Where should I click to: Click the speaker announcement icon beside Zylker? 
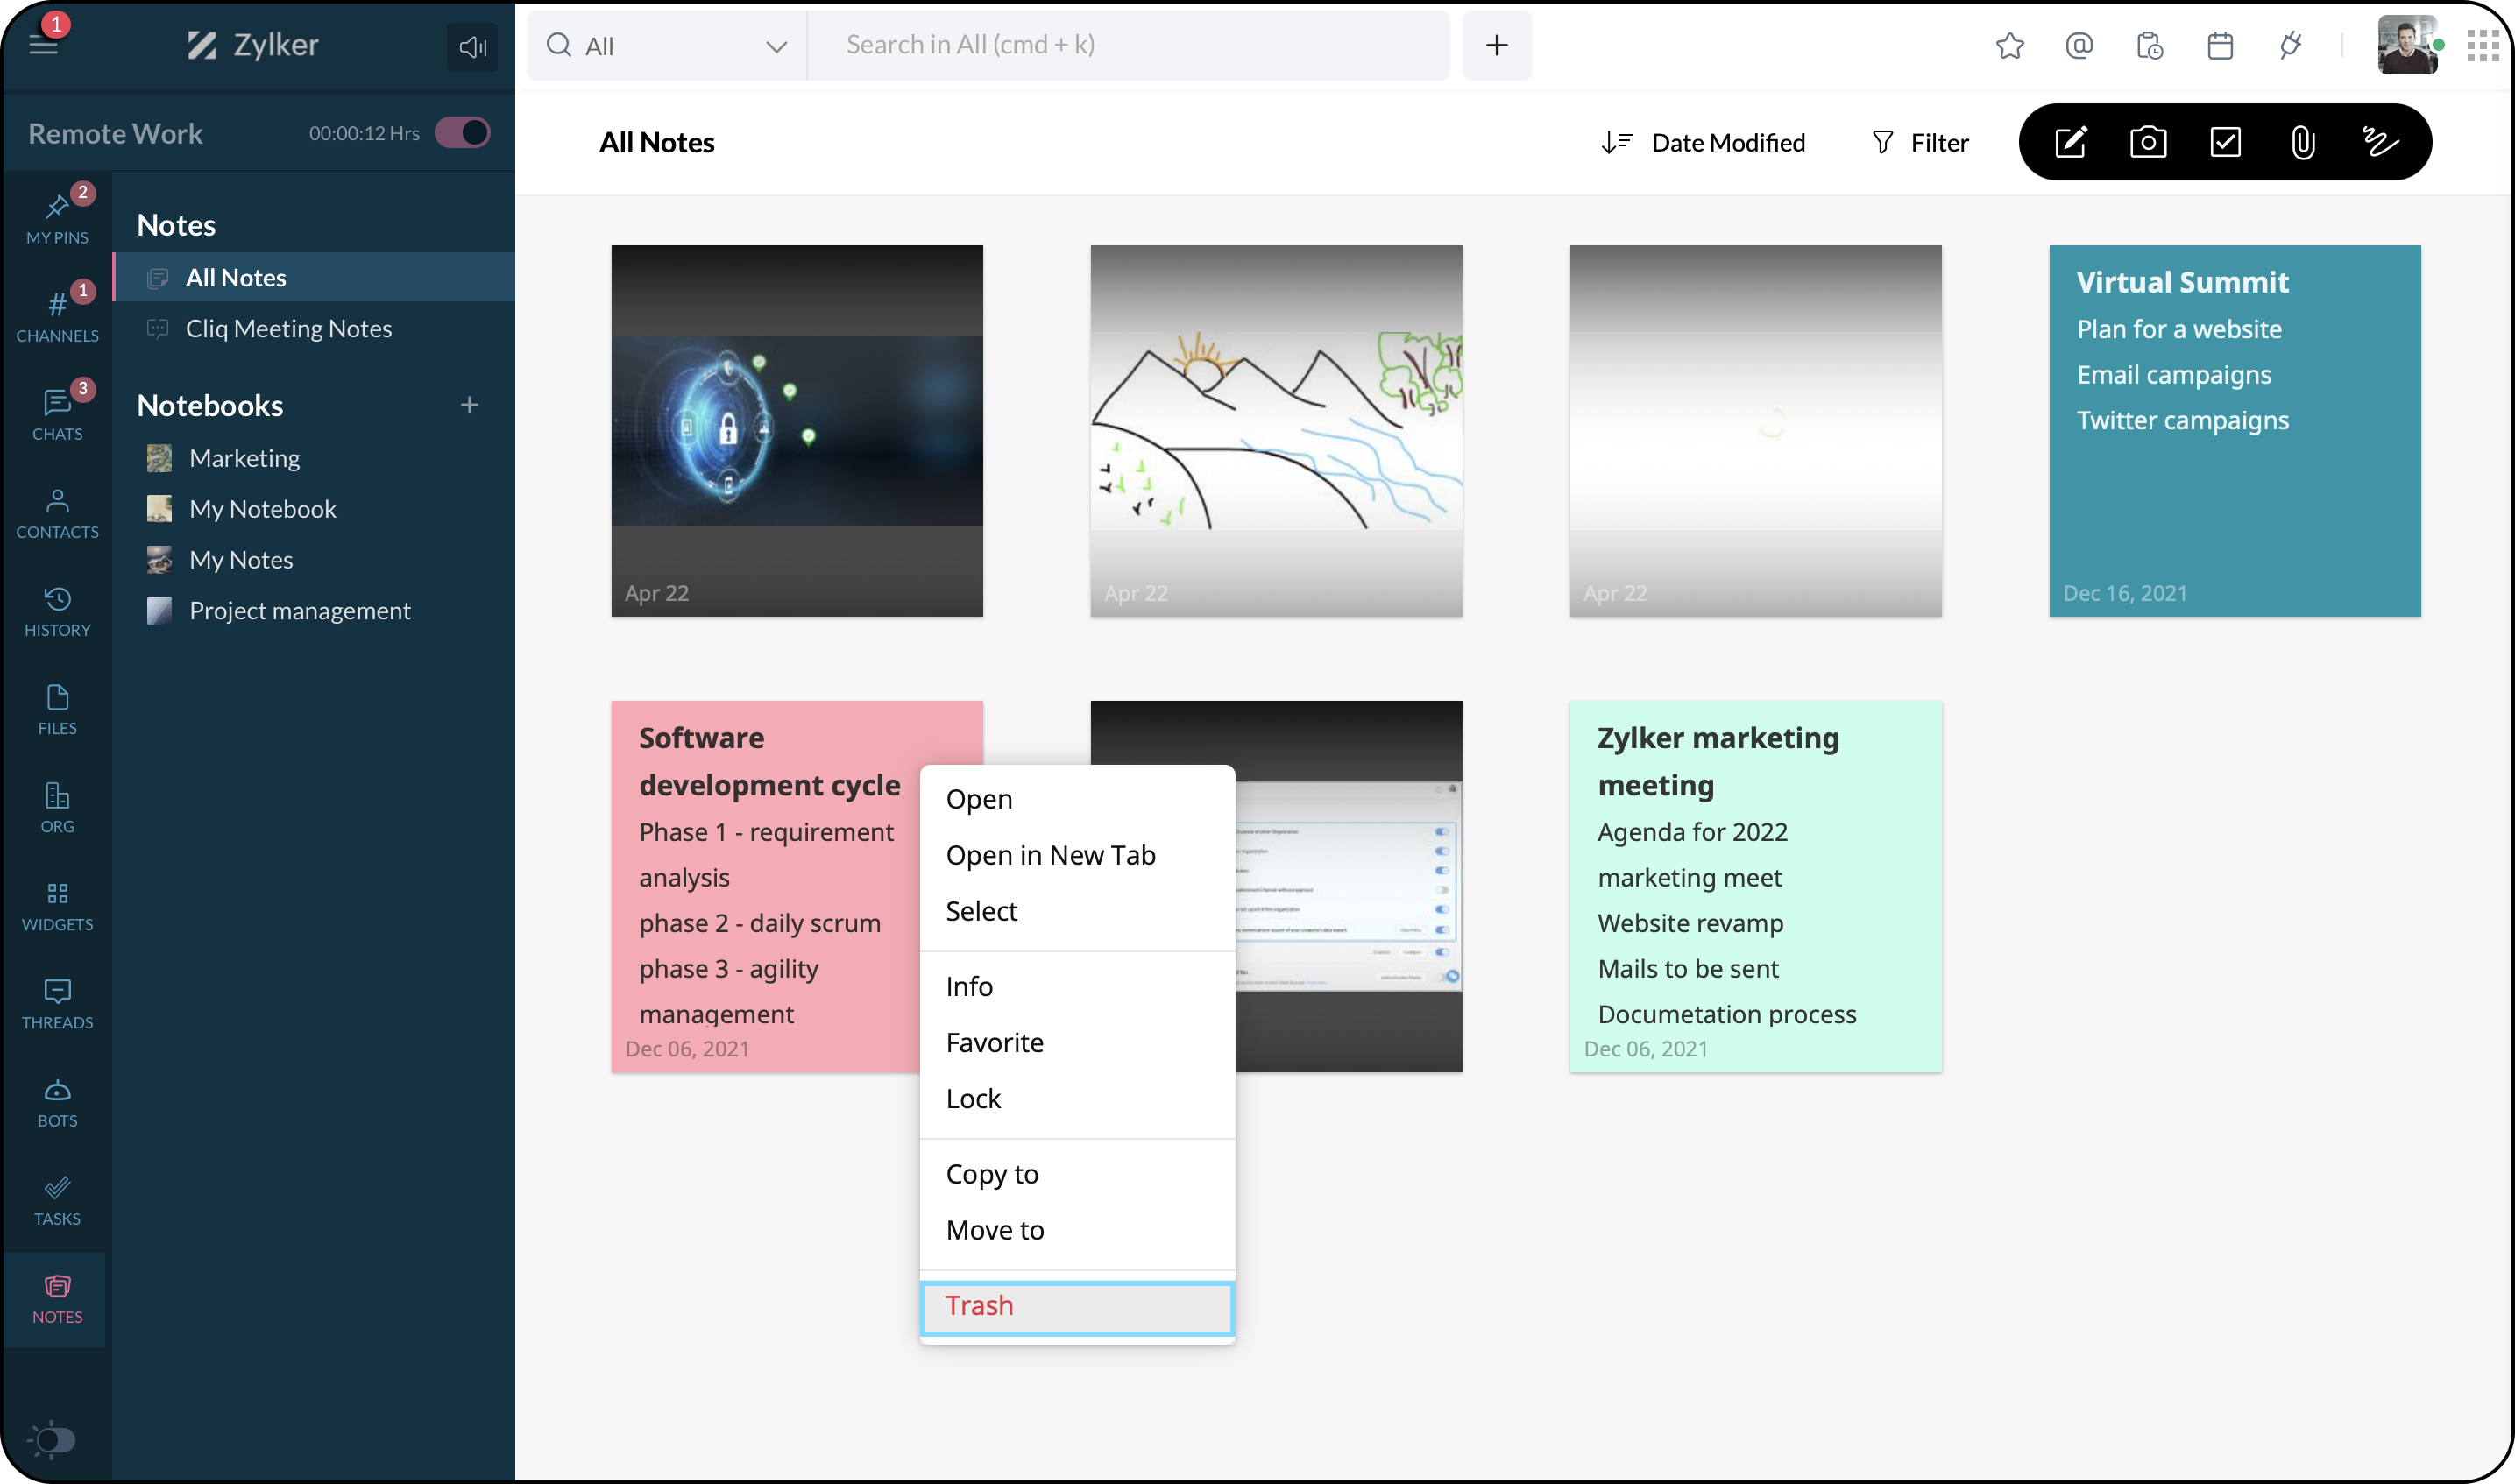pos(472,46)
